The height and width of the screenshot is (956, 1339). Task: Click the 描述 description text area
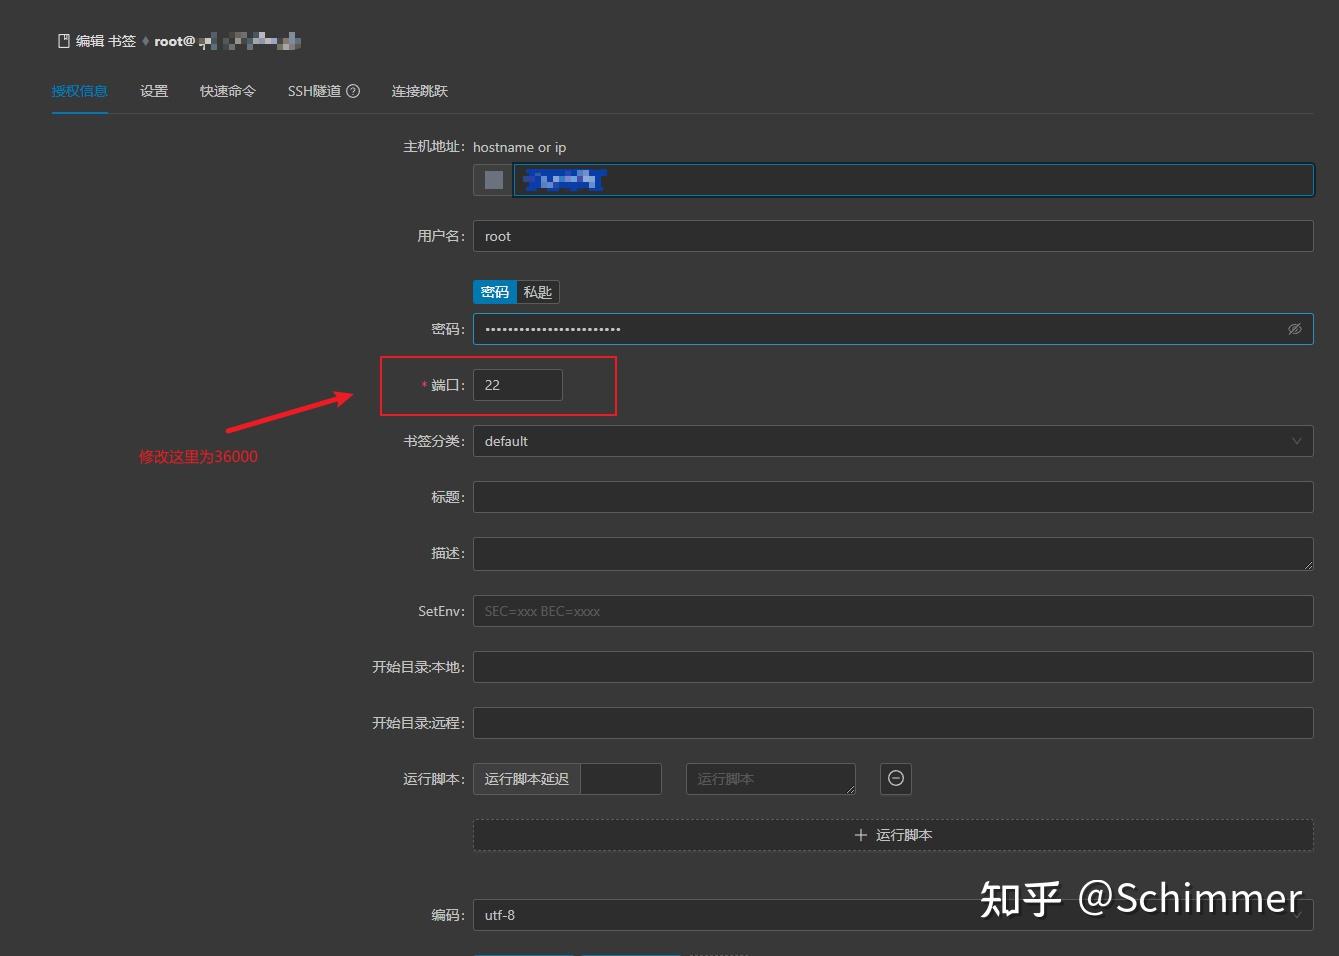pyautogui.click(x=893, y=553)
